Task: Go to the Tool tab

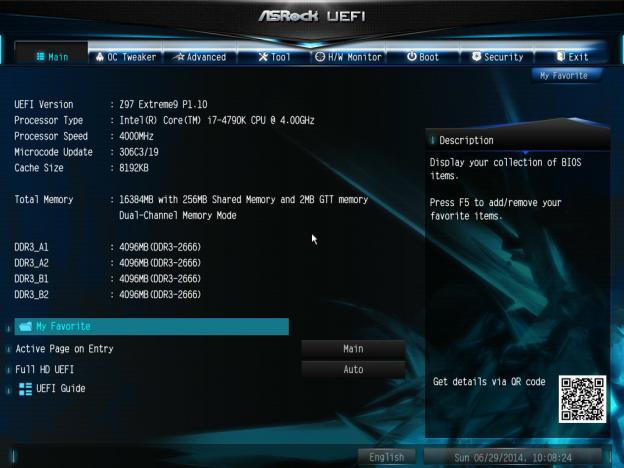Action: coord(274,57)
